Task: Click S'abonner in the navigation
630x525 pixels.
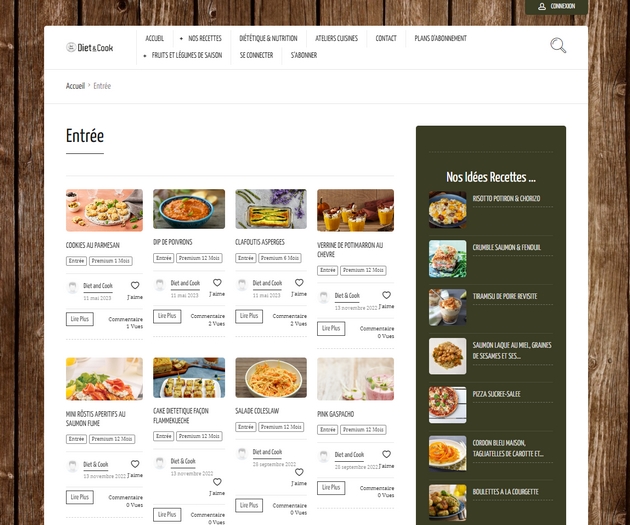Action: click(x=304, y=55)
